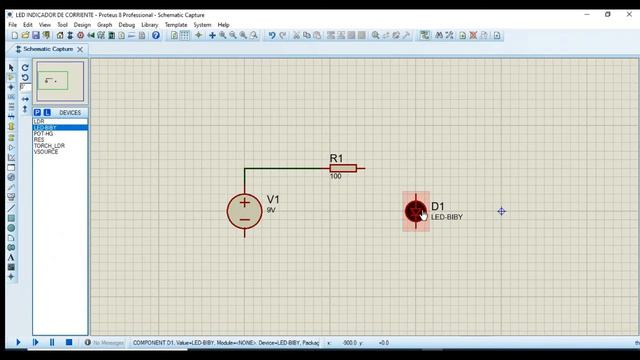This screenshot has height=360, width=640.
Task: Select the Text Script mode tool
Action: (x=11, y=107)
